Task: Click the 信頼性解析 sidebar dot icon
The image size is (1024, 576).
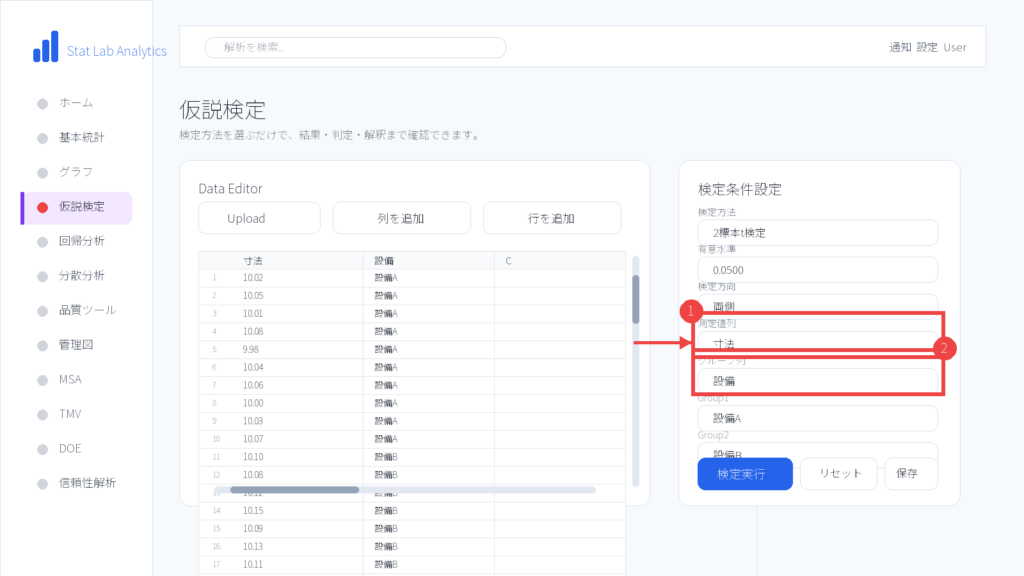Action: 42,485
